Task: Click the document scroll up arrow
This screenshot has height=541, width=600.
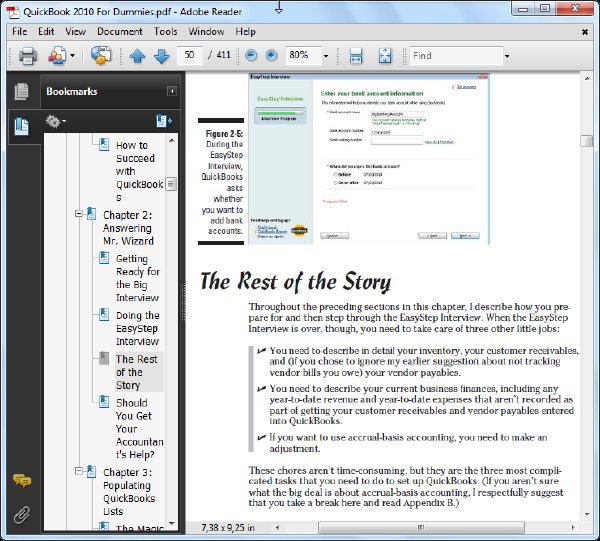Action: (x=587, y=78)
